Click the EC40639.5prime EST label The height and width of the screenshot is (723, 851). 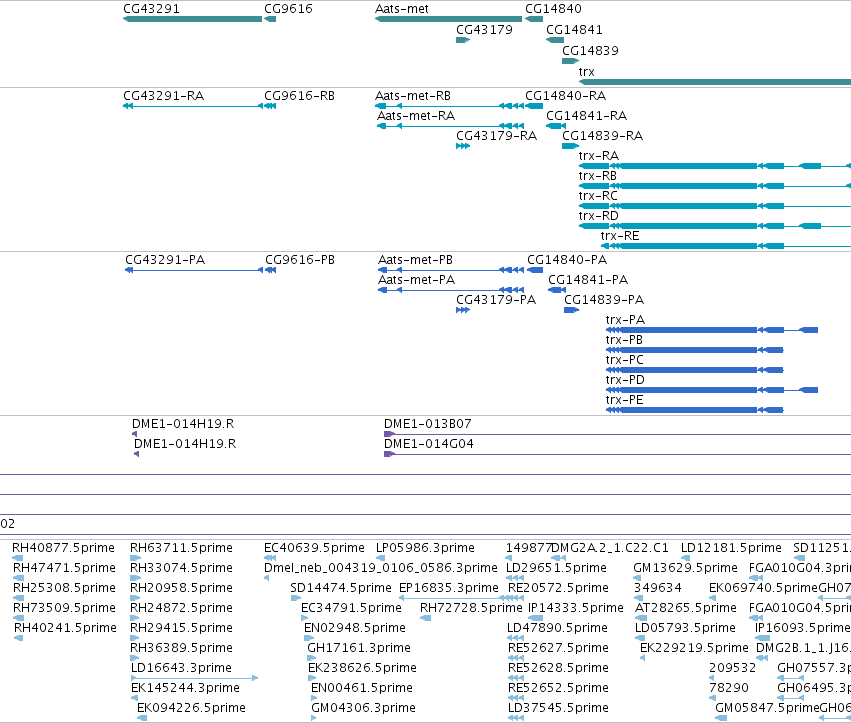point(314,548)
